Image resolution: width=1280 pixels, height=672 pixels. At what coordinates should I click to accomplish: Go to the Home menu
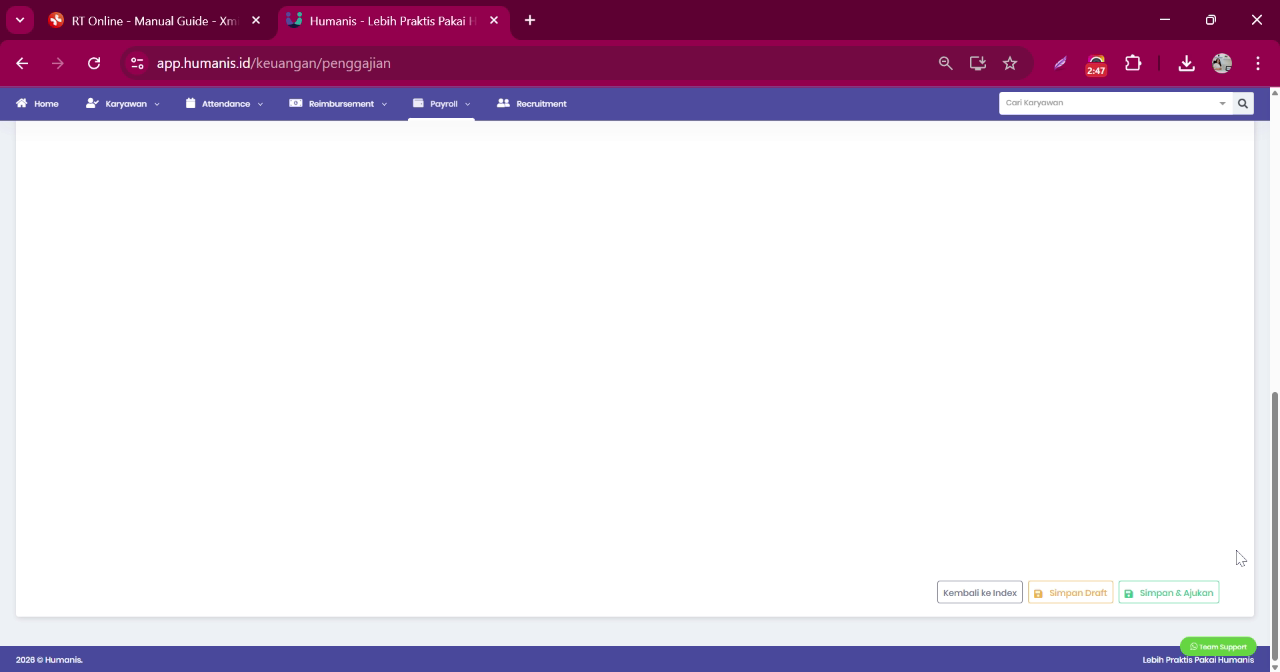[x=37, y=103]
